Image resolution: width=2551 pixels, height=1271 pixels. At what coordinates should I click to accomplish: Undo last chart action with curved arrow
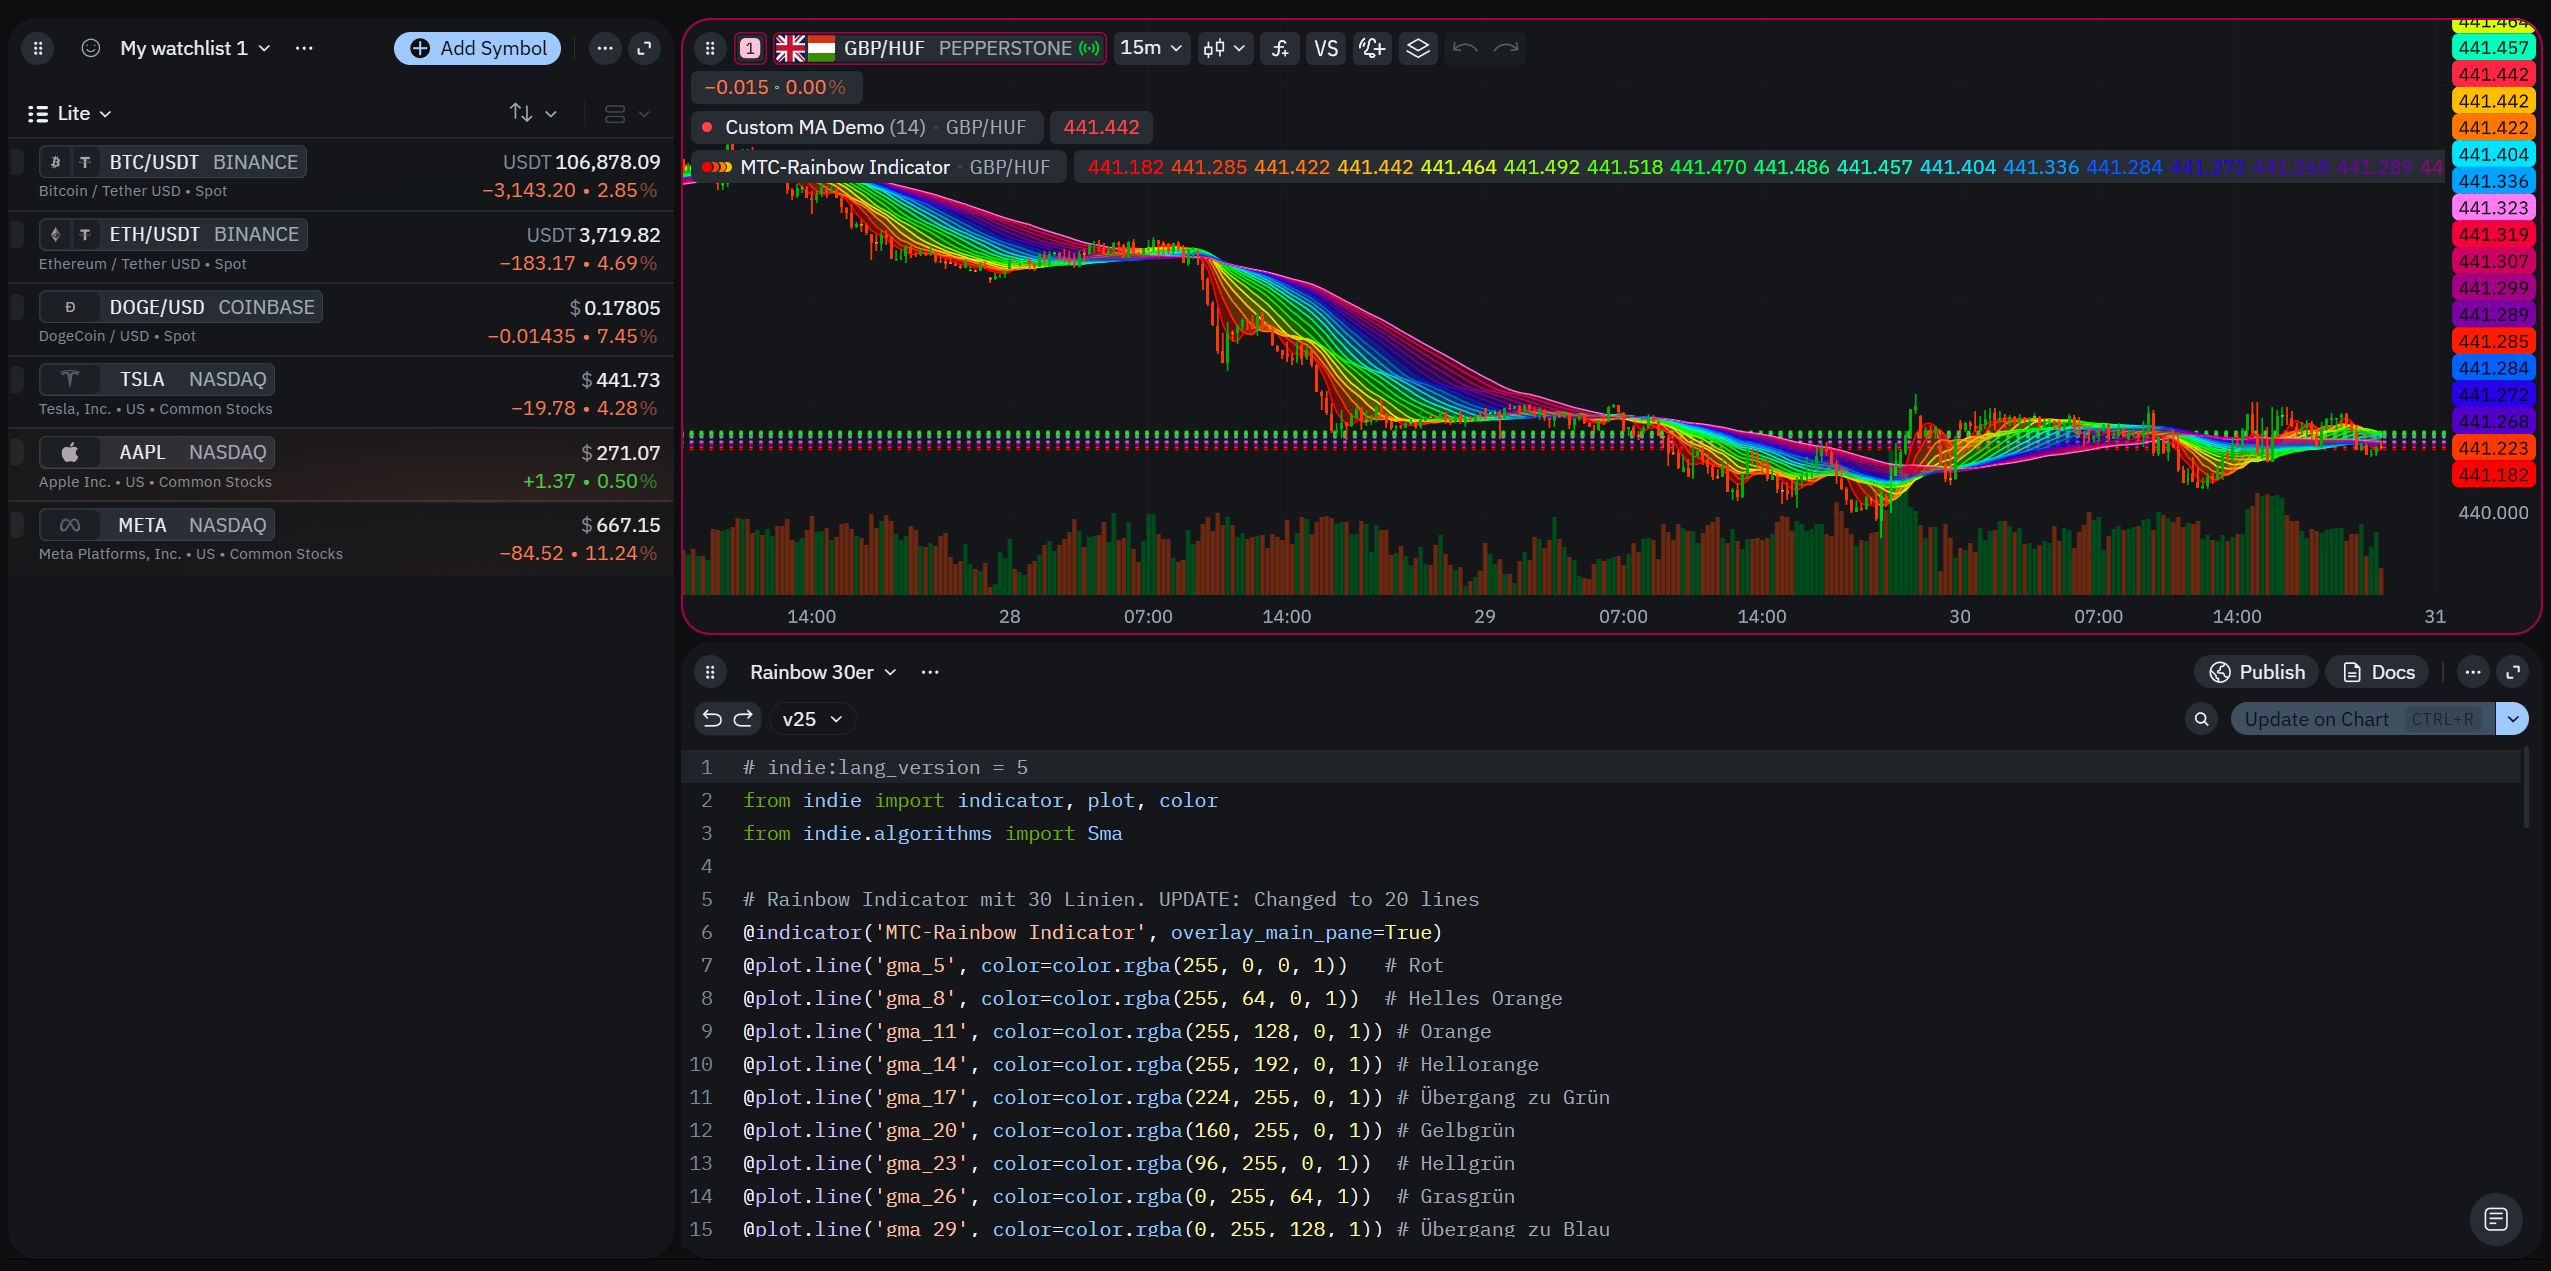click(x=1463, y=48)
